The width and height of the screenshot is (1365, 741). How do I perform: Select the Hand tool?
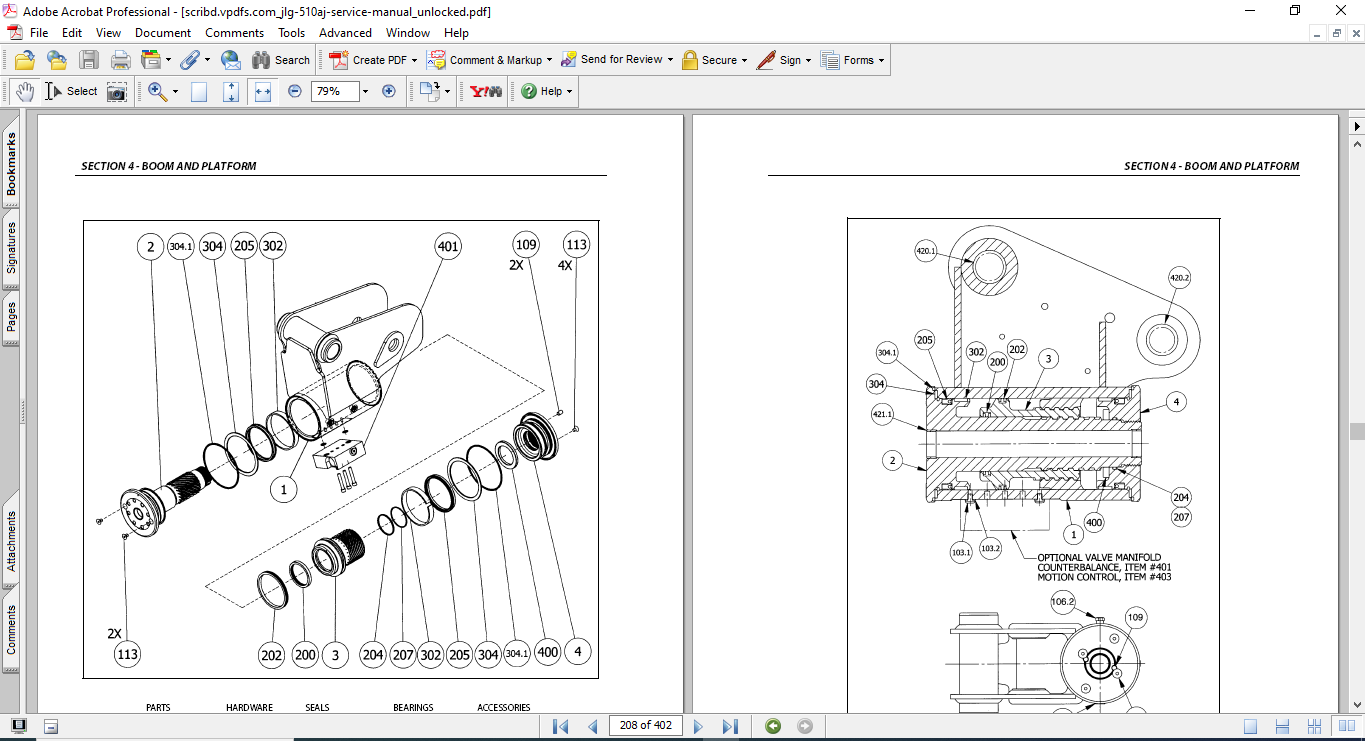25,91
